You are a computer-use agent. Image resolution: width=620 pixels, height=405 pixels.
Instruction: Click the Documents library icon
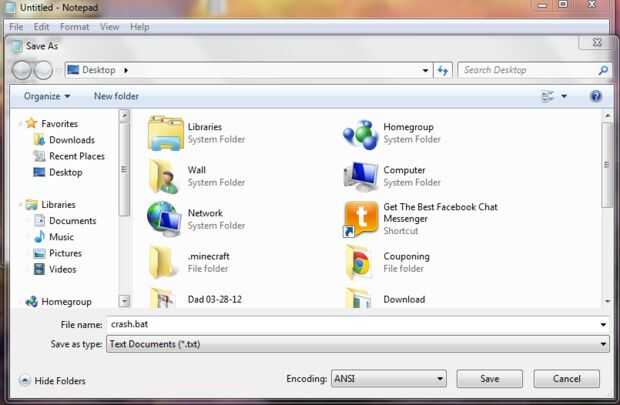[40, 220]
